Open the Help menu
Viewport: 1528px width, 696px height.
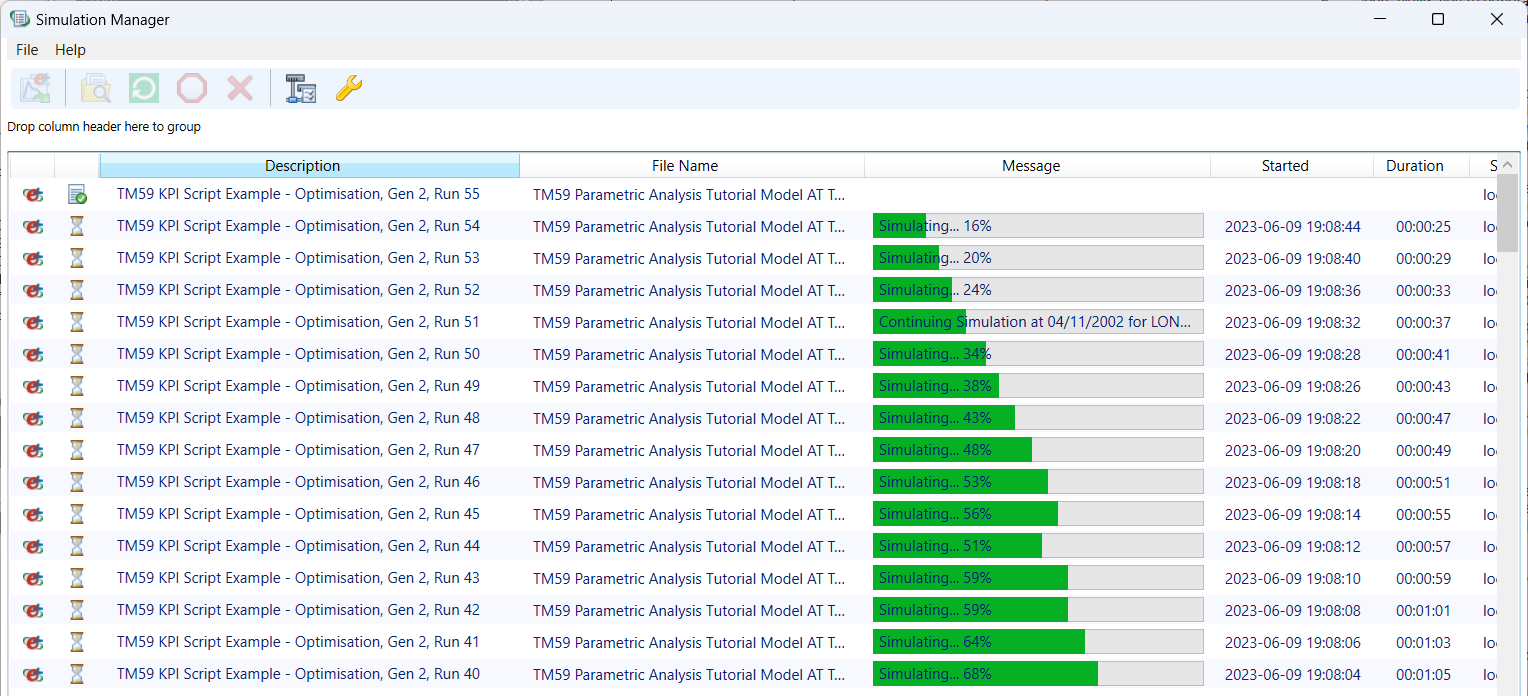click(x=70, y=50)
